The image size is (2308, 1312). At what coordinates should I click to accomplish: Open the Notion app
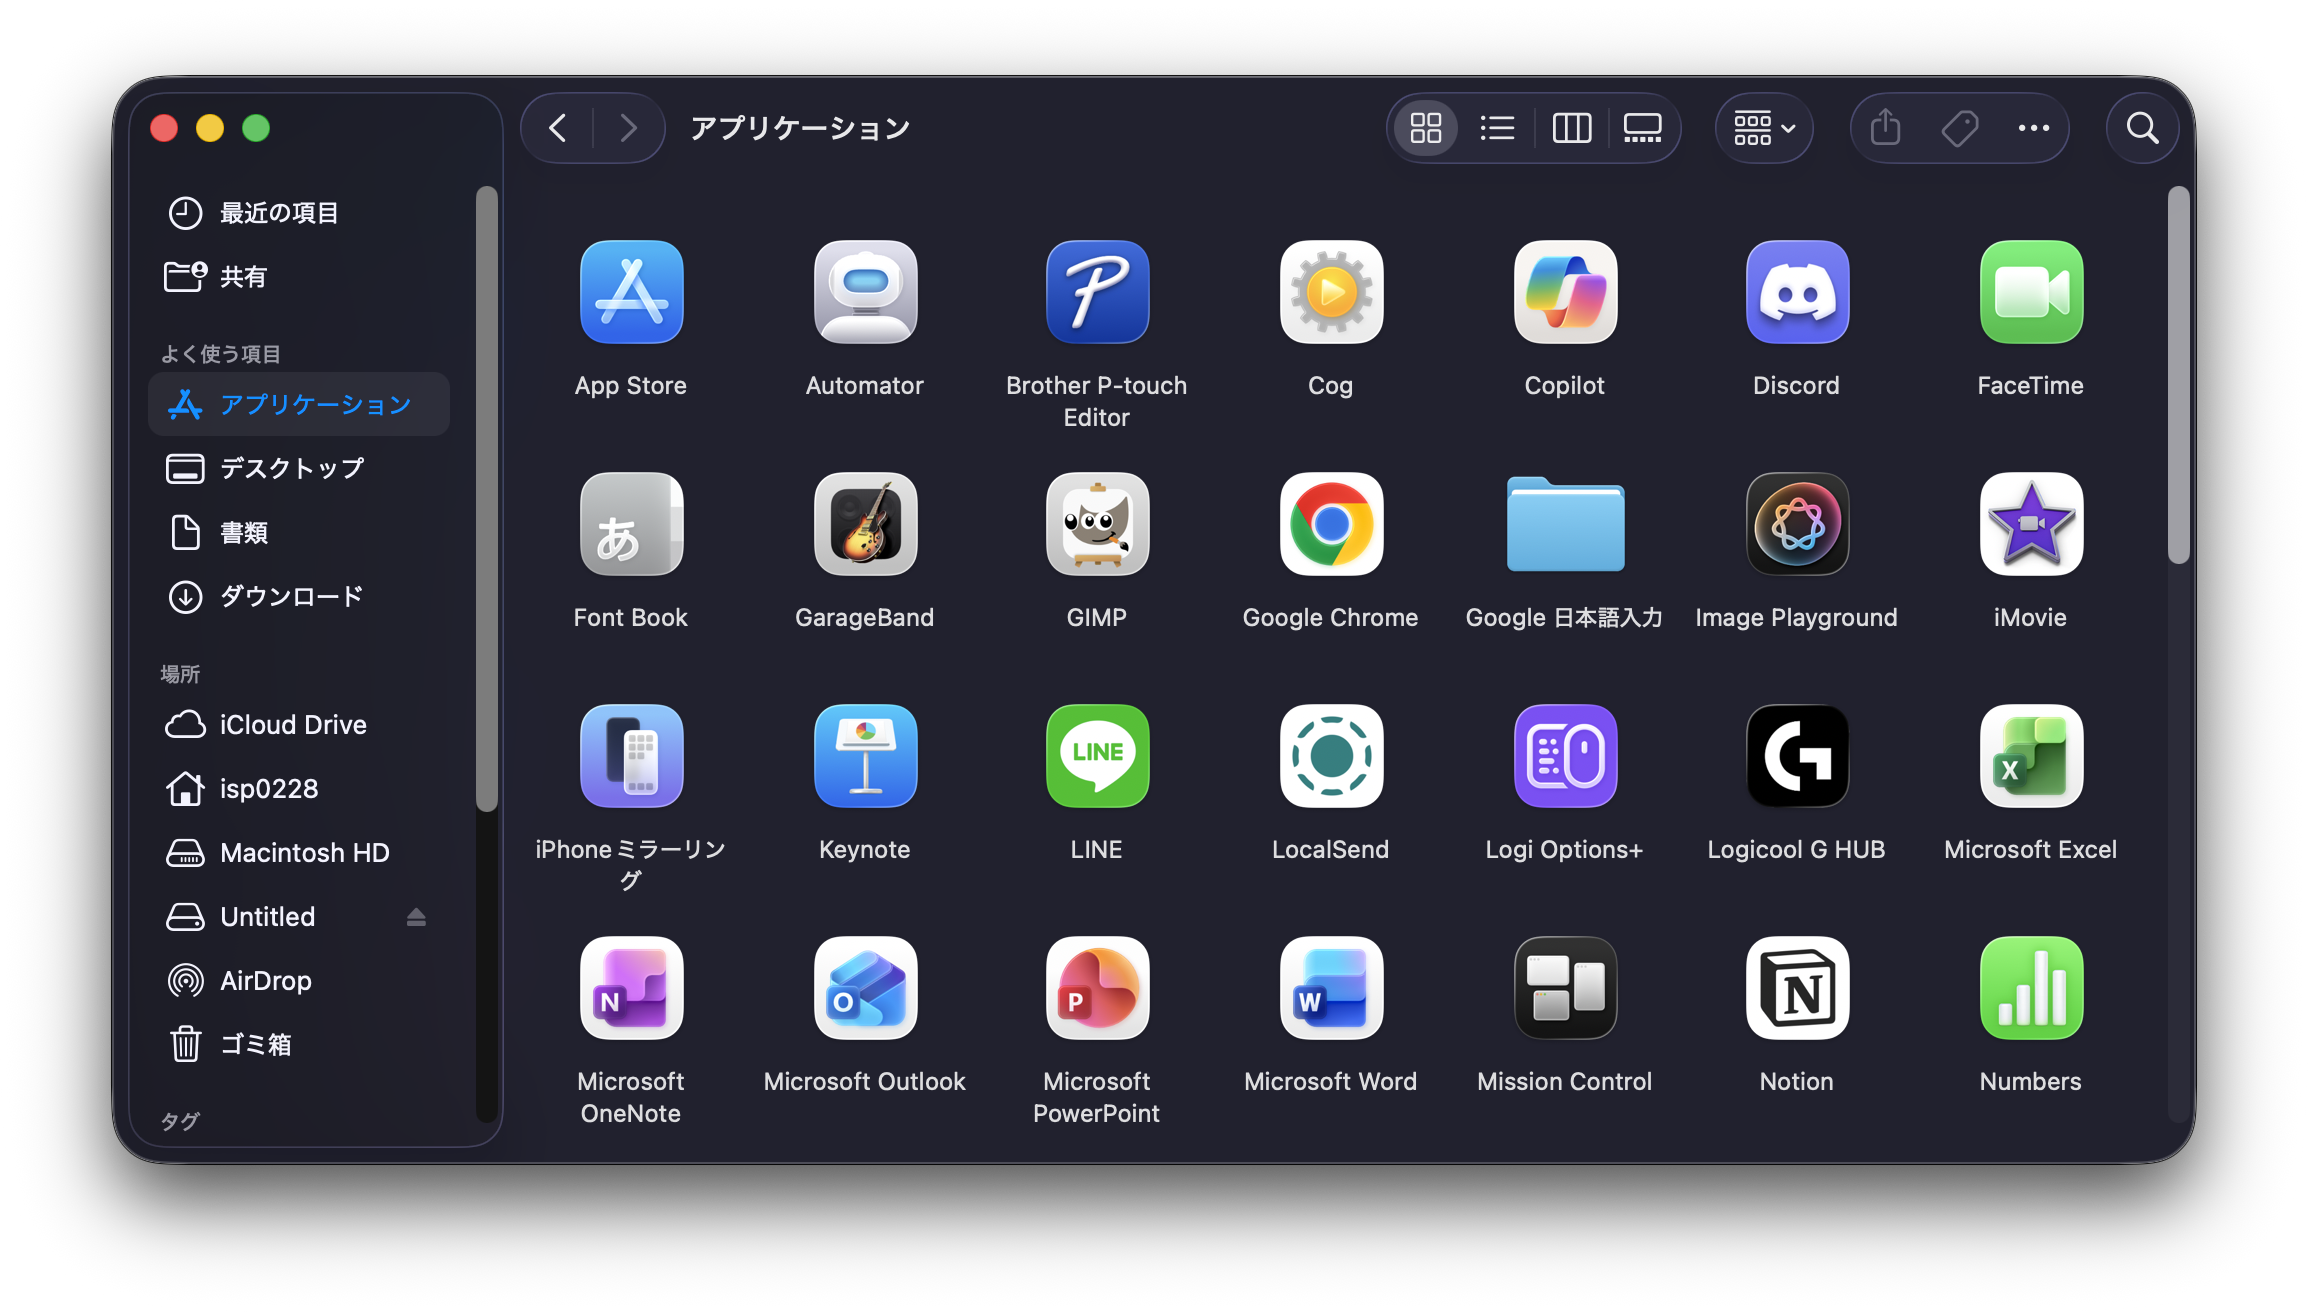click(1796, 988)
